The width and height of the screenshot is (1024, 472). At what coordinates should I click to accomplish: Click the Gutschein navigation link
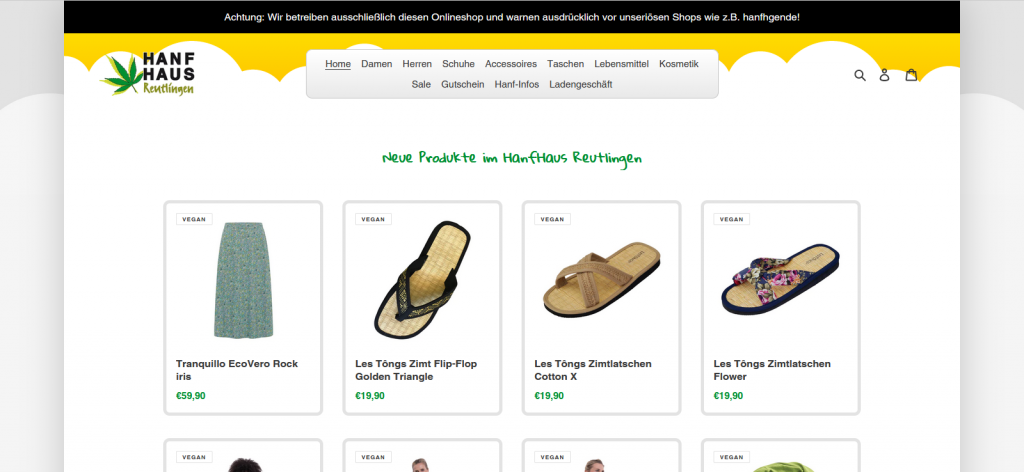(462, 84)
